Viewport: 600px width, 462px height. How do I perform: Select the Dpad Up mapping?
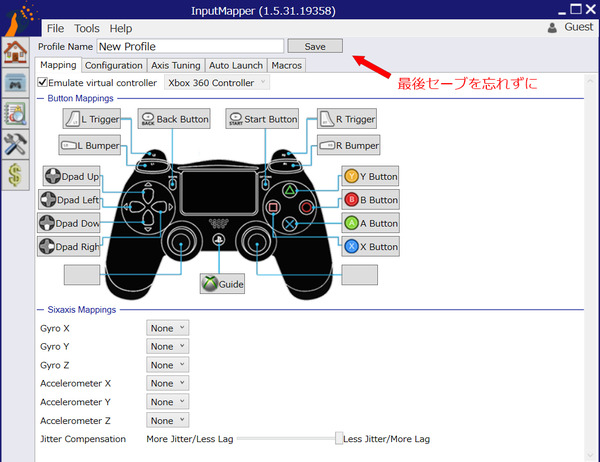[x=72, y=176]
